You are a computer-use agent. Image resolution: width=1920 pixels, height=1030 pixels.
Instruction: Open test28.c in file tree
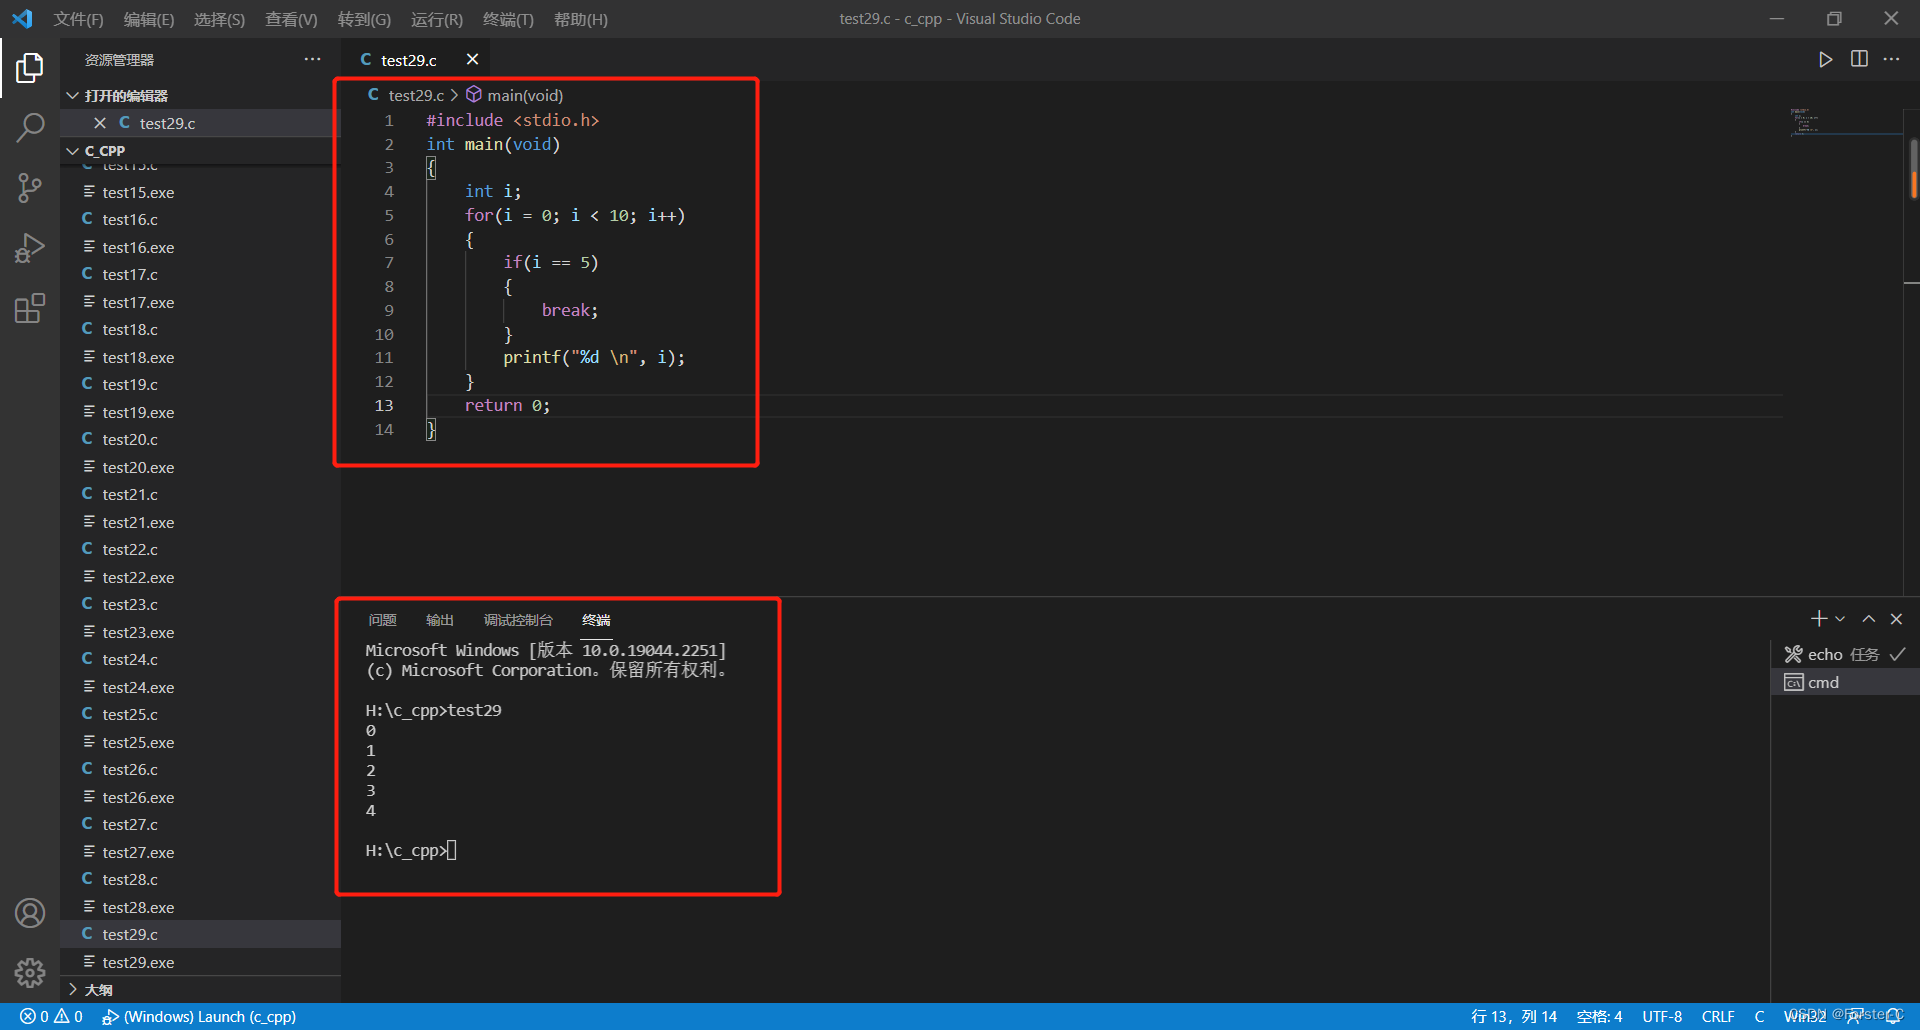click(200, 879)
